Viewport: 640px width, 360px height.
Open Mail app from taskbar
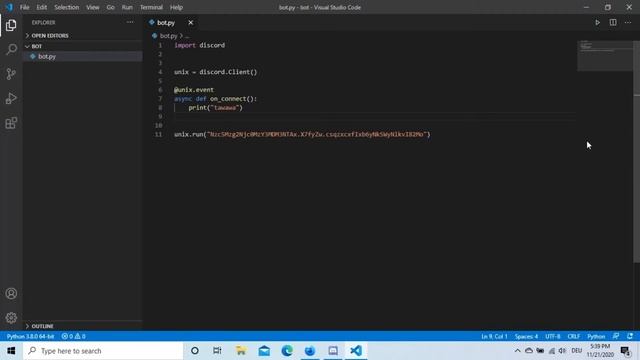coord(264,351)
